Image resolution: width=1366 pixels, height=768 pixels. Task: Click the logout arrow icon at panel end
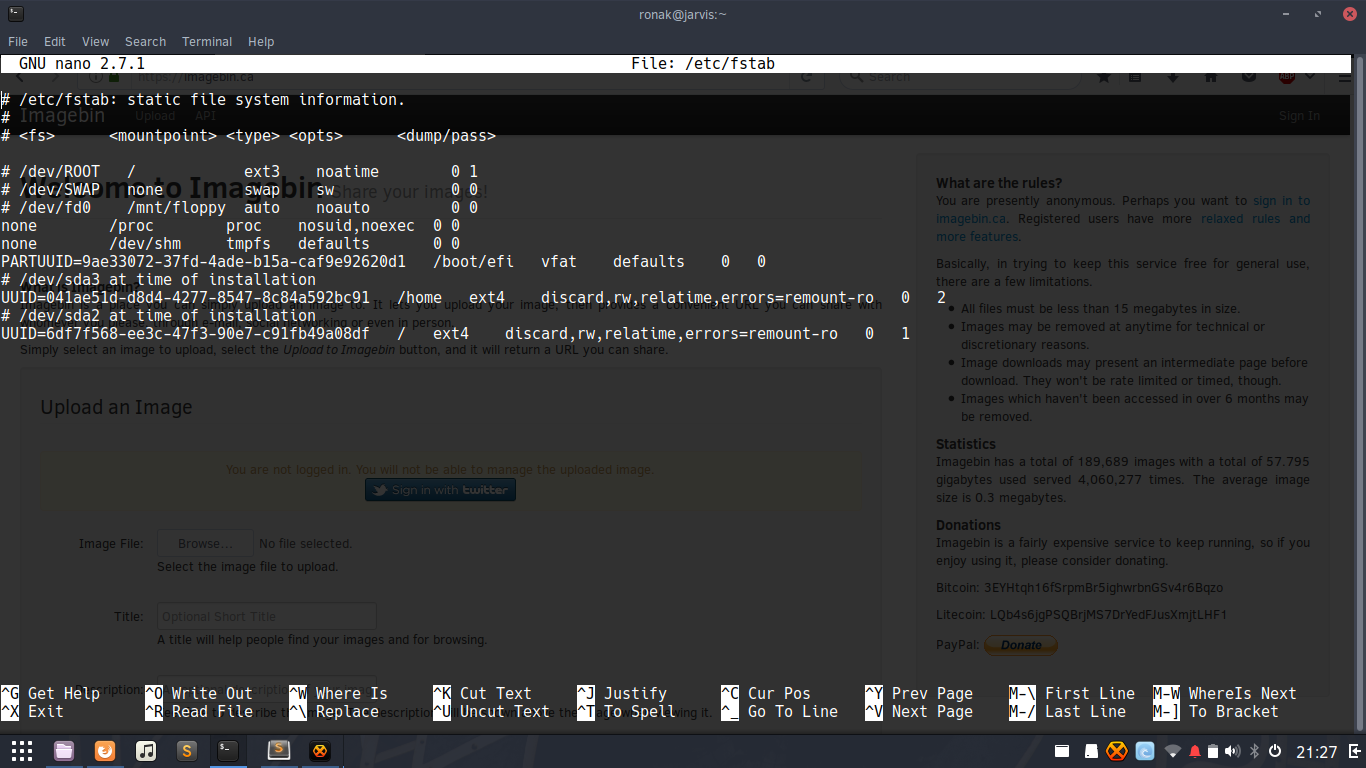tap(1353, 751)
